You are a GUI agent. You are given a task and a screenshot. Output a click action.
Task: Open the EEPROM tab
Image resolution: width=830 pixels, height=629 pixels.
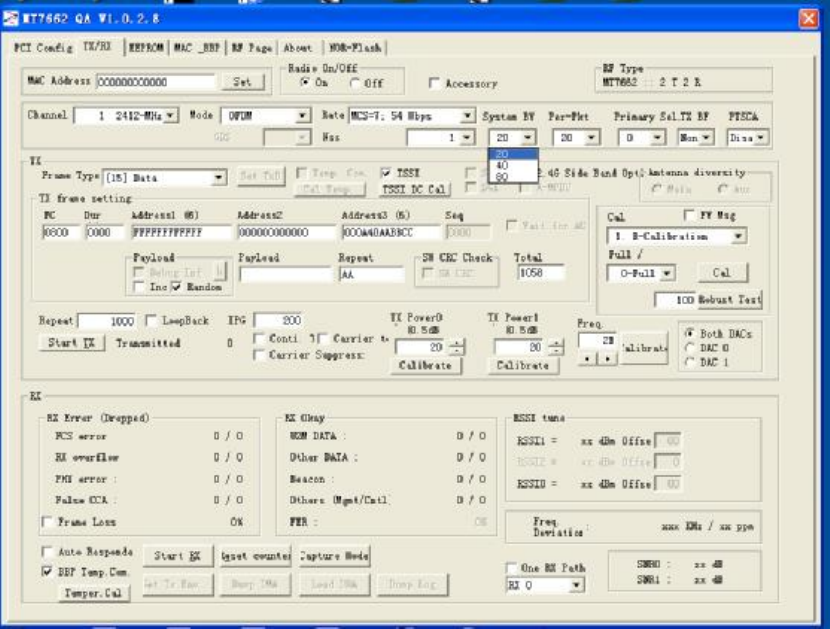click(147, 48)
